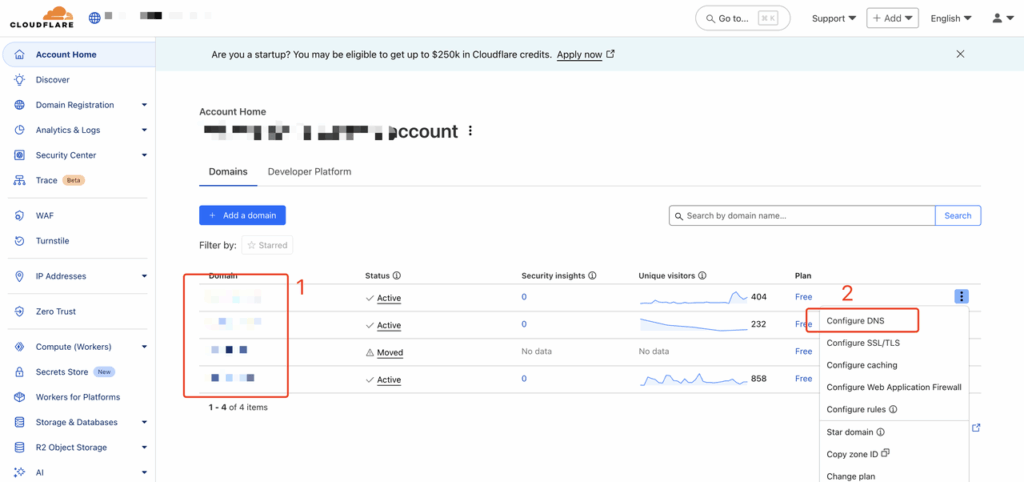Close the startup credits banner
Viewport: 1024px width, 482px height.
coord(960,54)
